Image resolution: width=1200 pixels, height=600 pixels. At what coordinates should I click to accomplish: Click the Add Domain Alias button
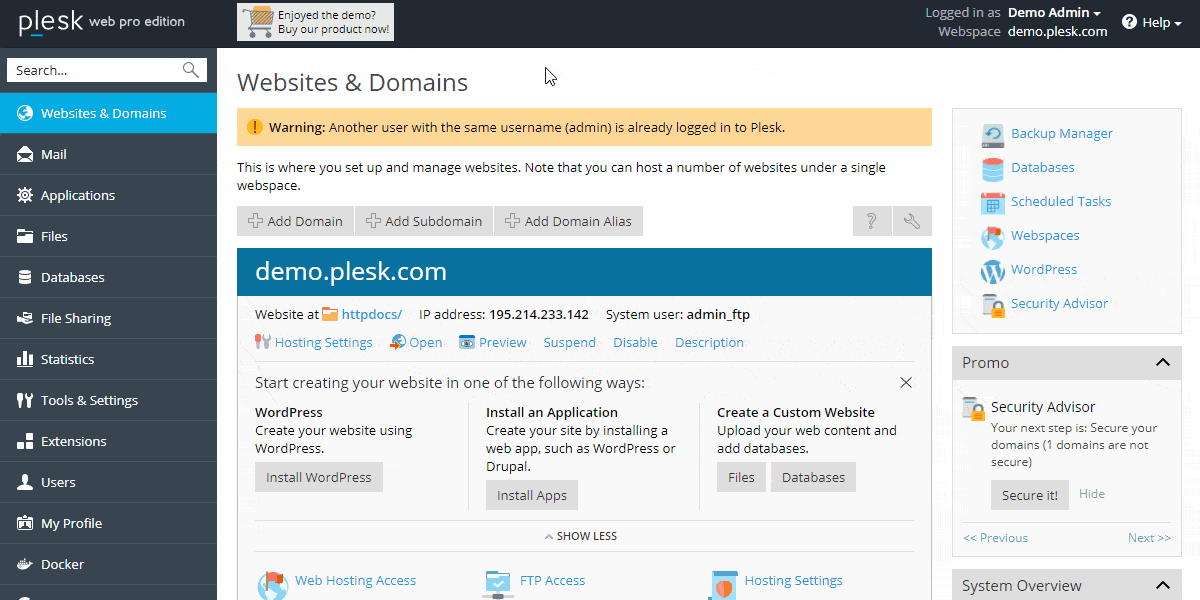(568, 221)
